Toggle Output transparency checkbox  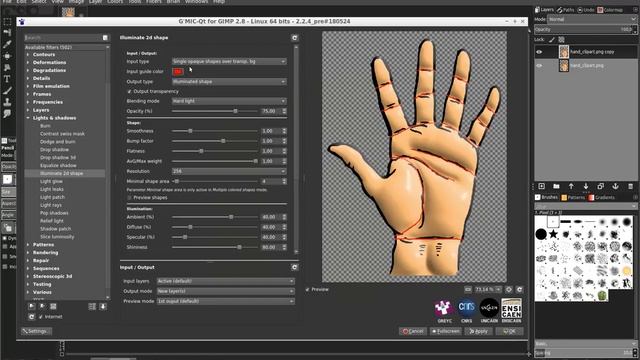[129, 91]
